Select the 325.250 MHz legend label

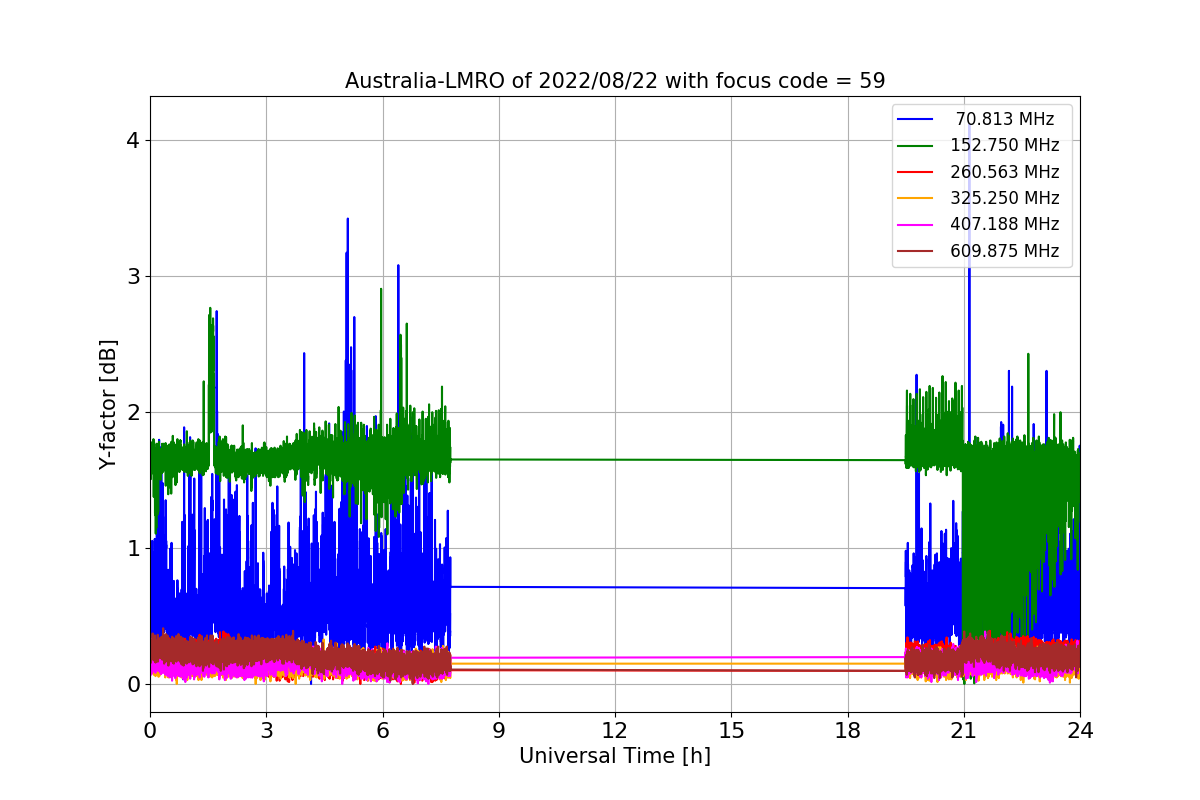point(1005,198)
